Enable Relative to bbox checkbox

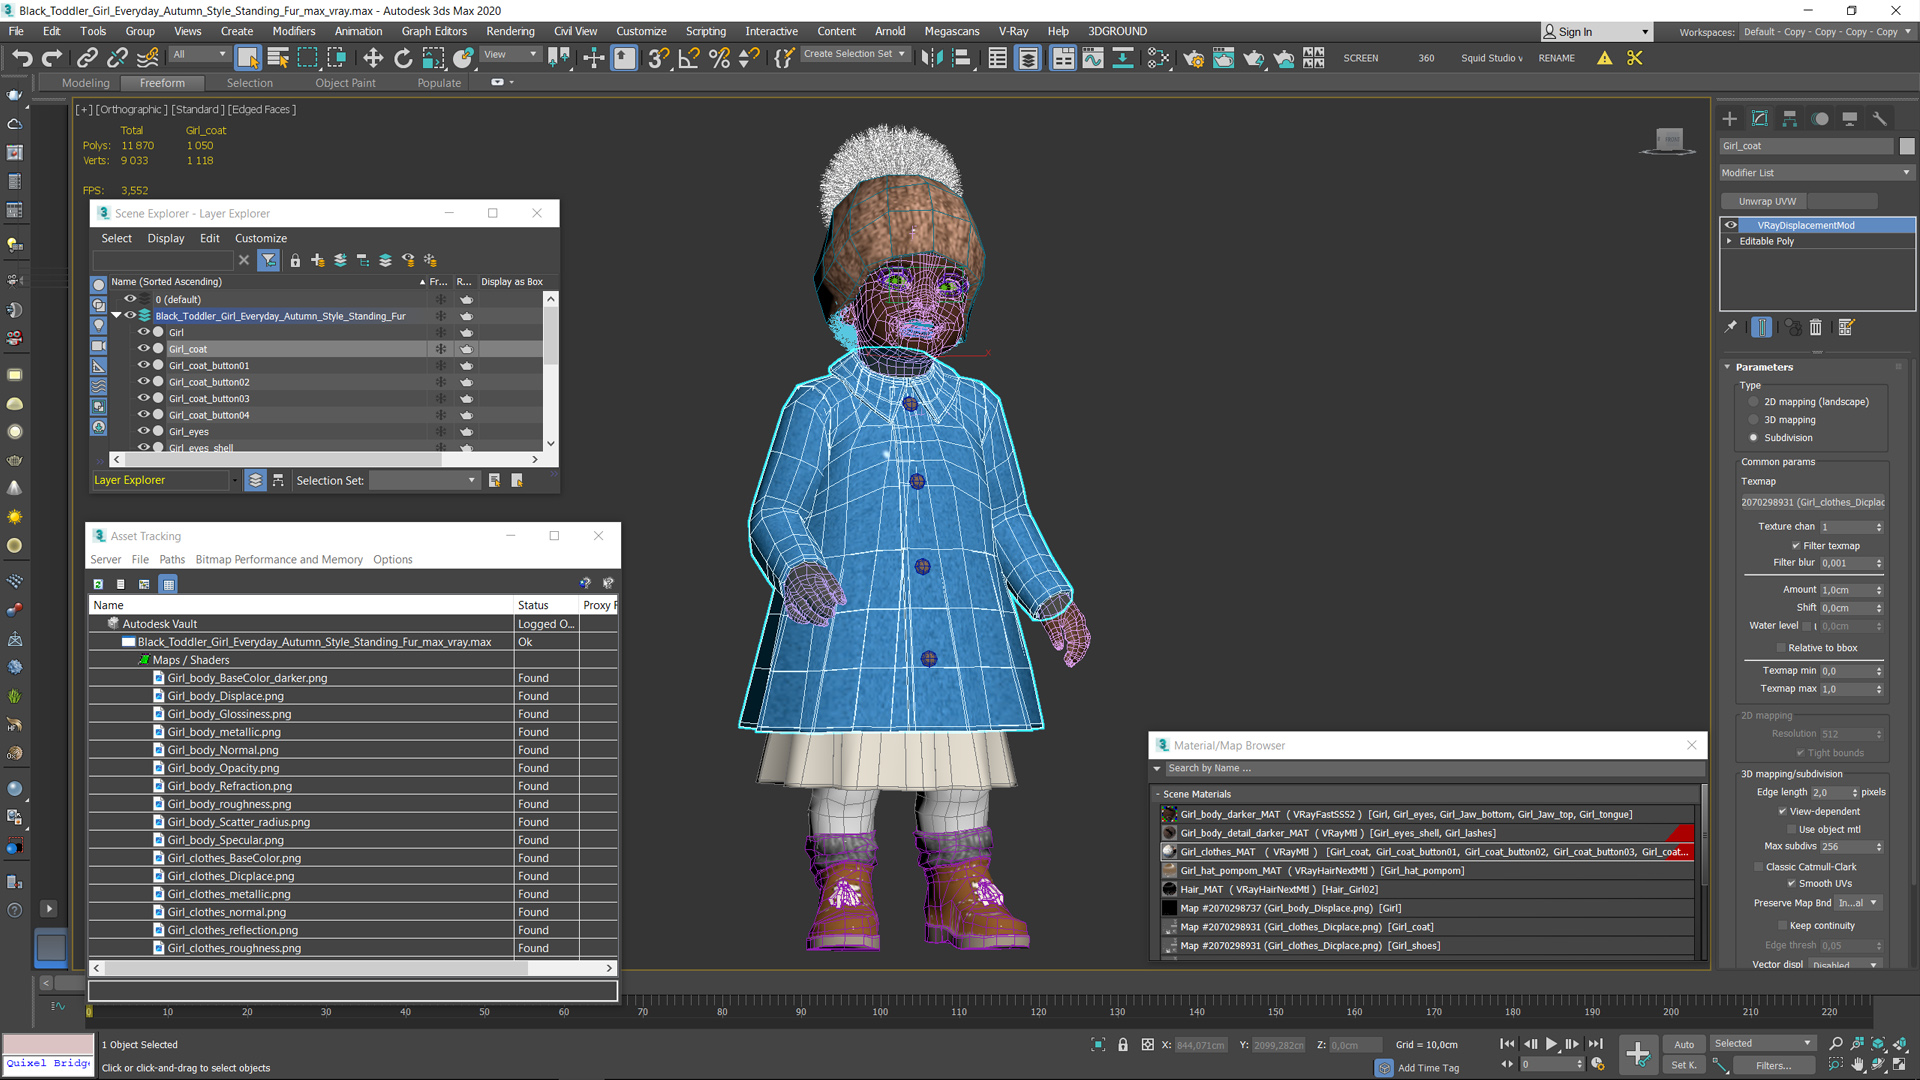click(1781, 648)
